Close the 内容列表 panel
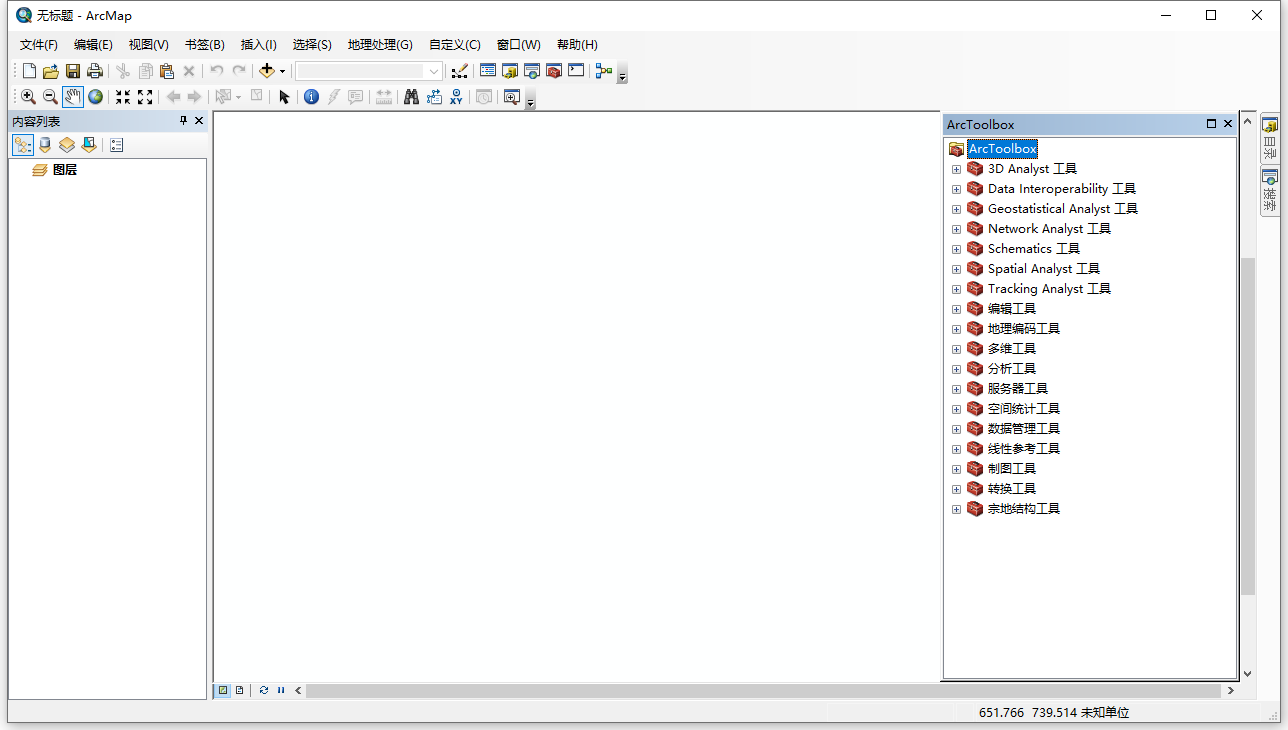Viewport: 1288px width, 730px height. (199, 121)
